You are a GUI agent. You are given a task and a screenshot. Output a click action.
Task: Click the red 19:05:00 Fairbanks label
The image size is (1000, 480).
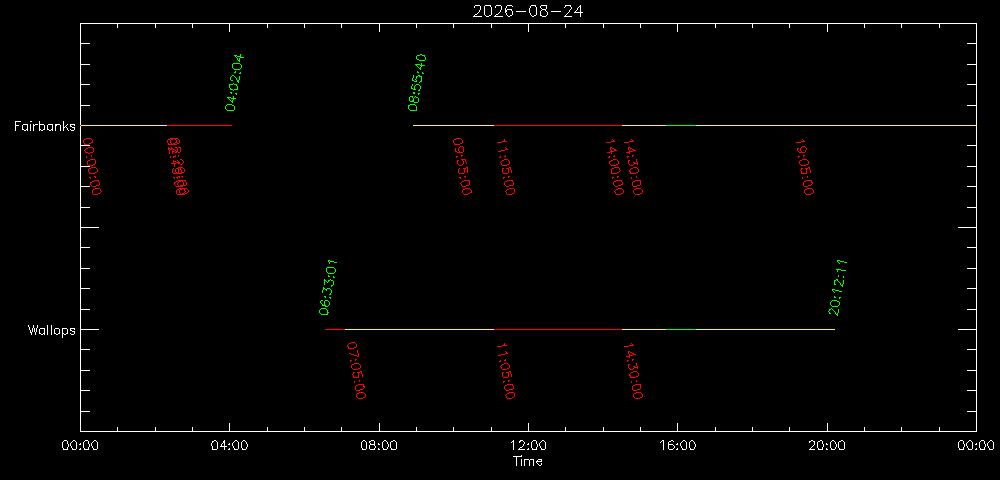[x=805, y=166]
